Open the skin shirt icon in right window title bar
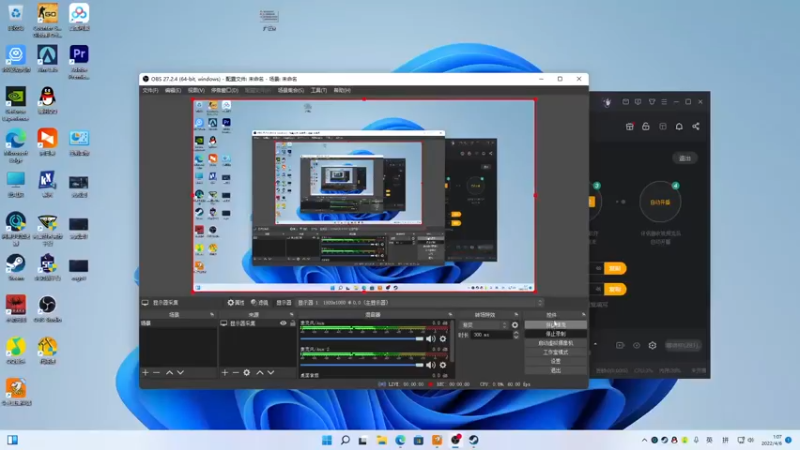Viewport: 800px width, 450px height. point(652,102)
